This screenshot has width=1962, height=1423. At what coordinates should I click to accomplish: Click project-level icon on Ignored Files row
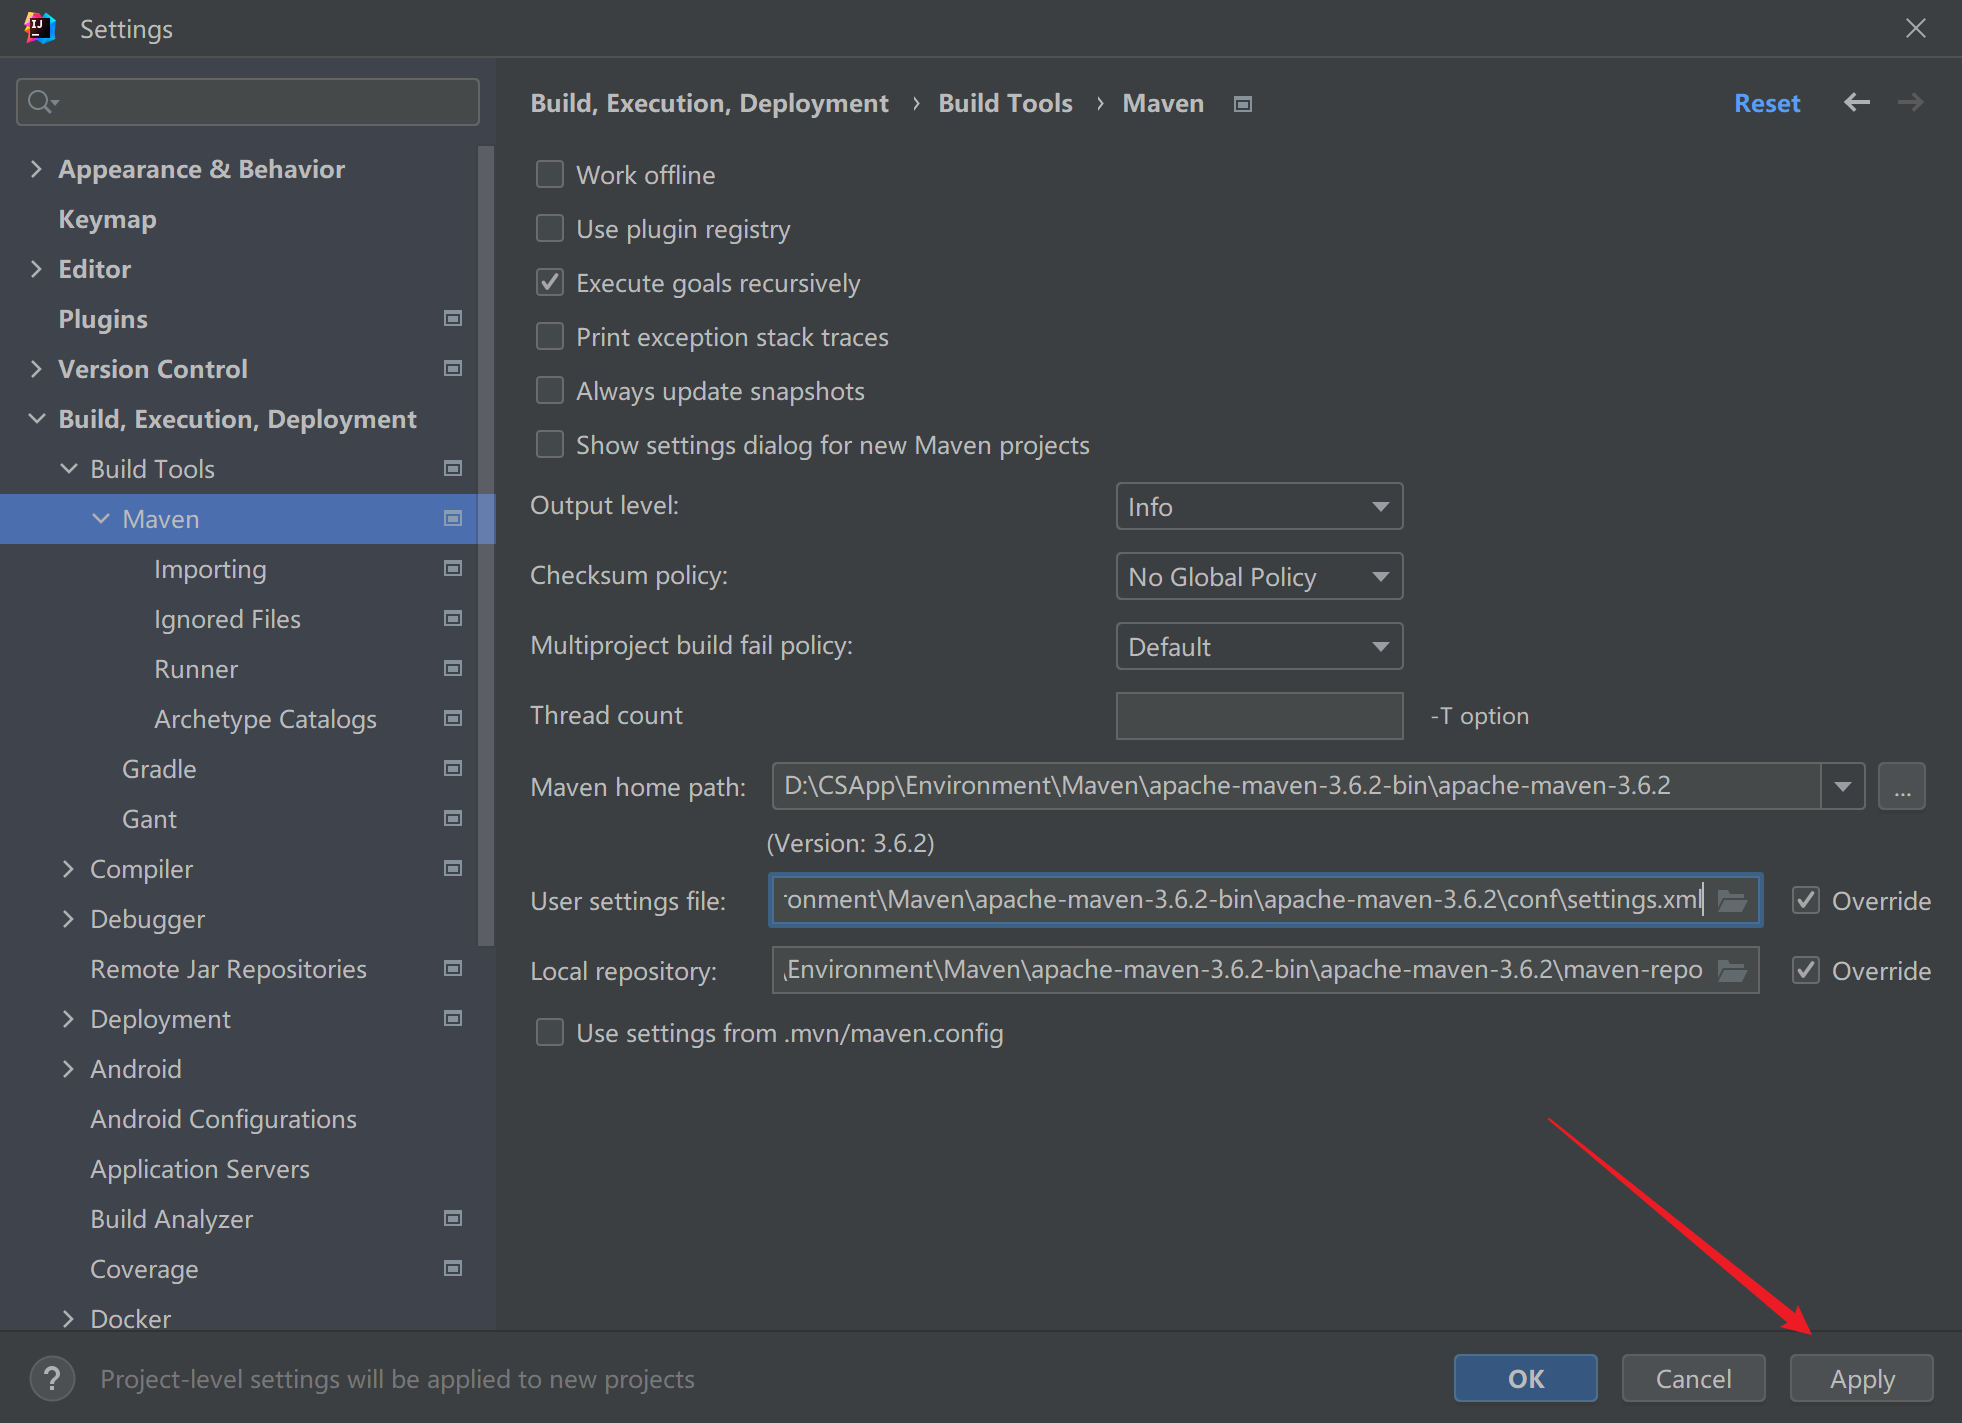tap(453, 618)
